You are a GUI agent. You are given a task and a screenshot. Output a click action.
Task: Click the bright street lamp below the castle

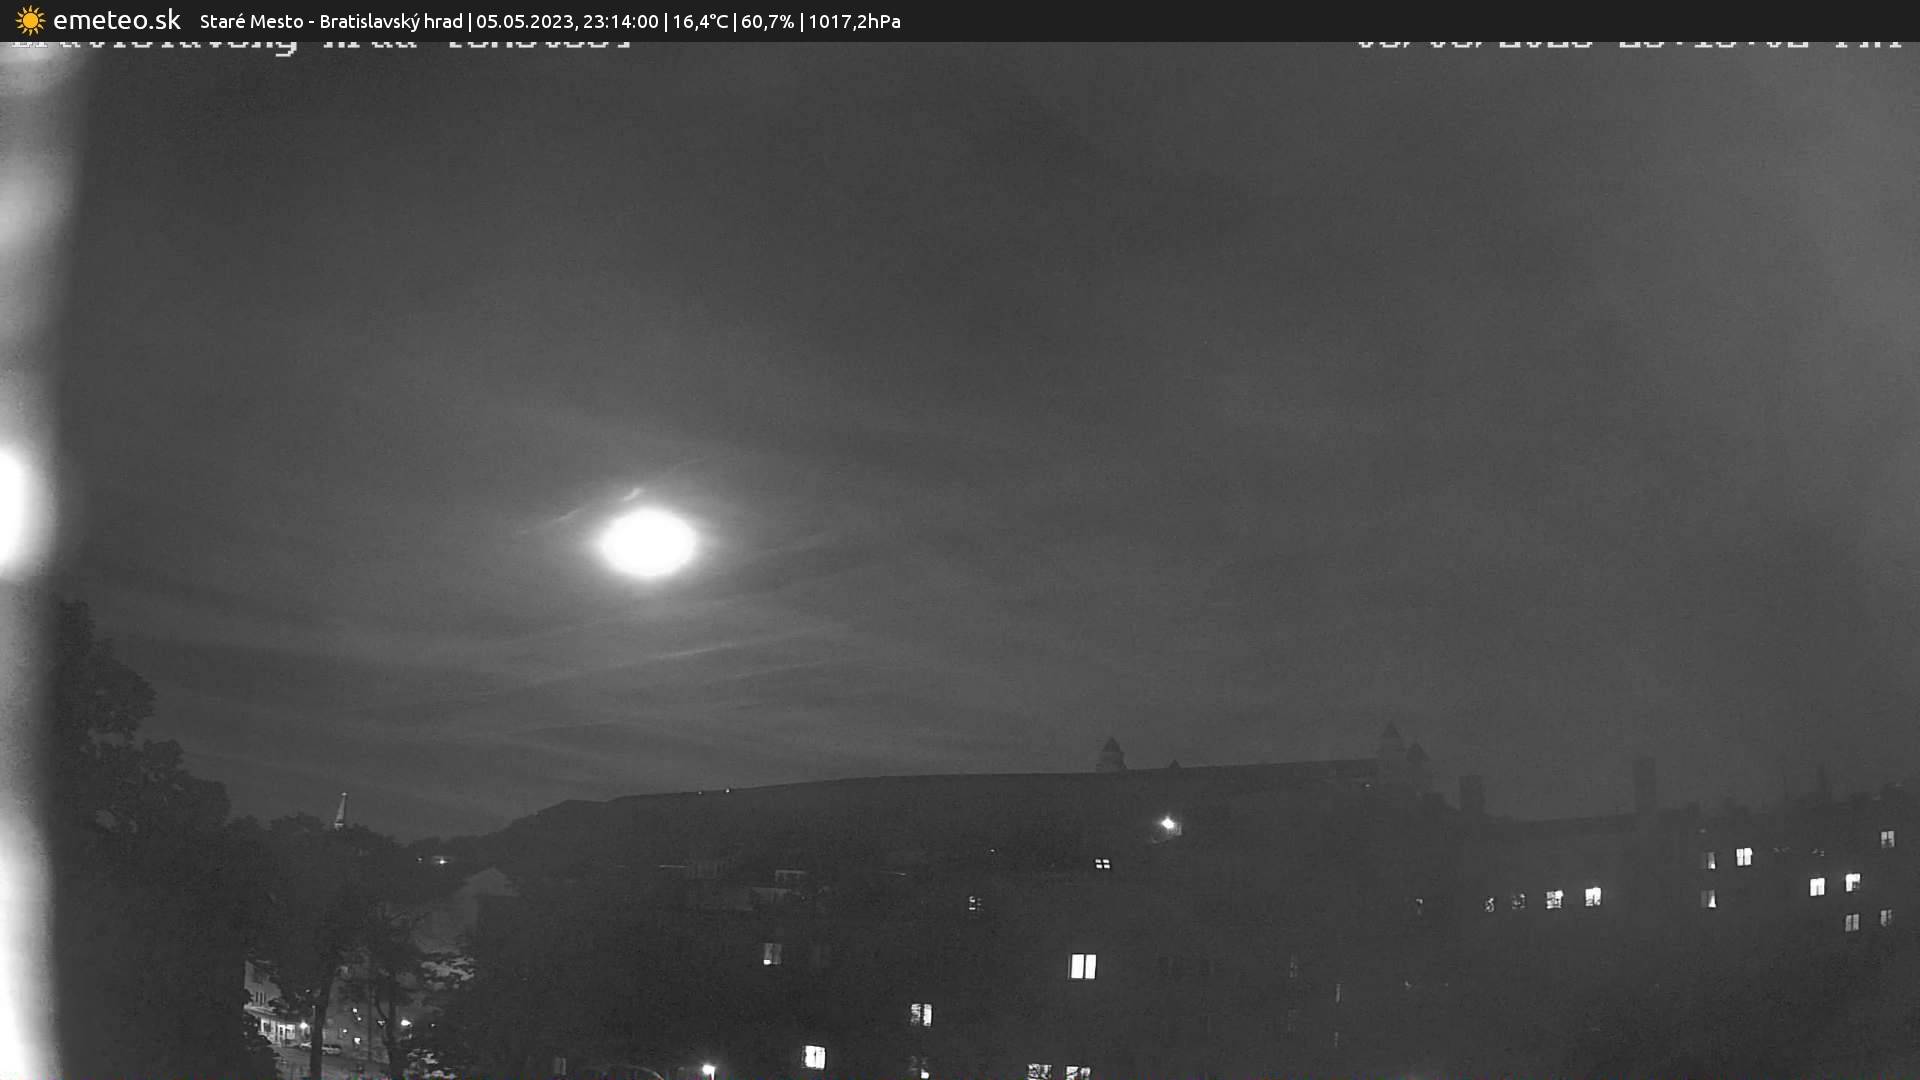pyautogui.click(x=1168, y=825)
